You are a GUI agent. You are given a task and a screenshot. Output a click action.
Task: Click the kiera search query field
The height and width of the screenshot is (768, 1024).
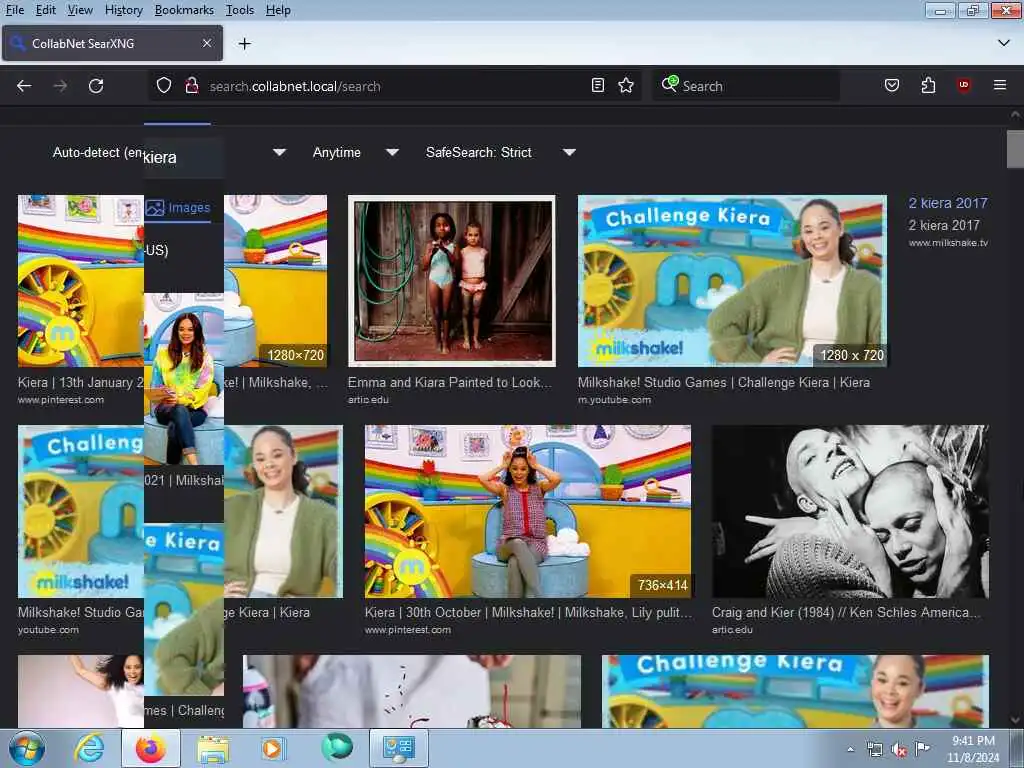point(184,157)
